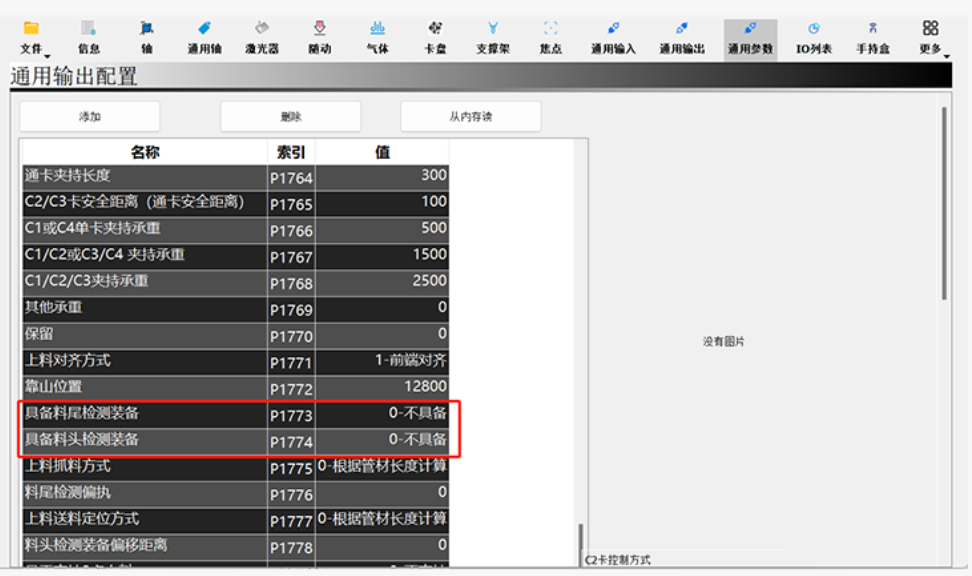972x576 pixels.
Task: Open the 气体 (Gas) configuration icon
Action: [377, 37]
